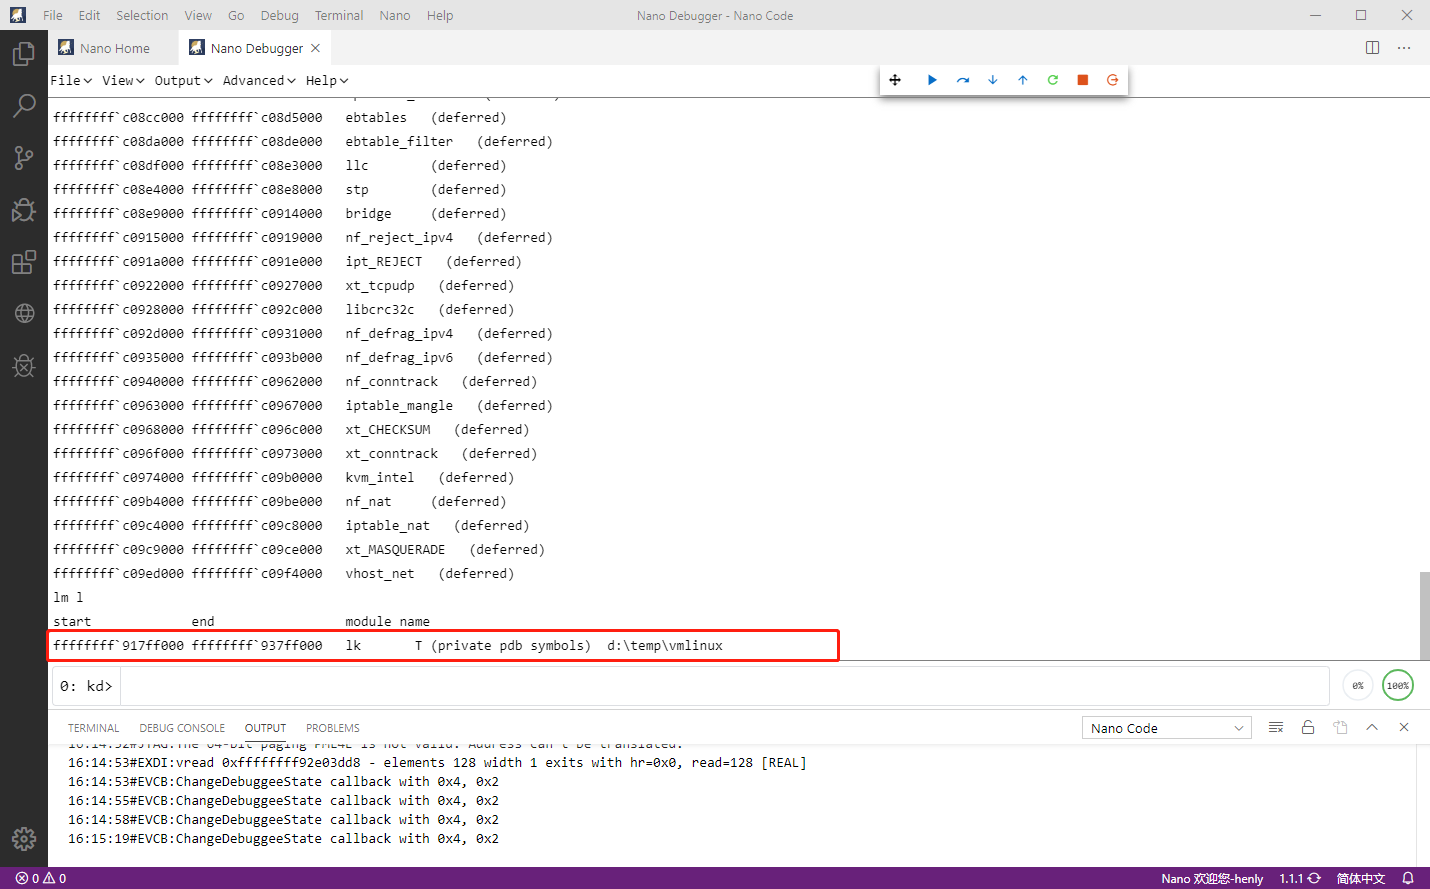
Task: Open the Debug menu in the menu bar
Action: [279, 14]
